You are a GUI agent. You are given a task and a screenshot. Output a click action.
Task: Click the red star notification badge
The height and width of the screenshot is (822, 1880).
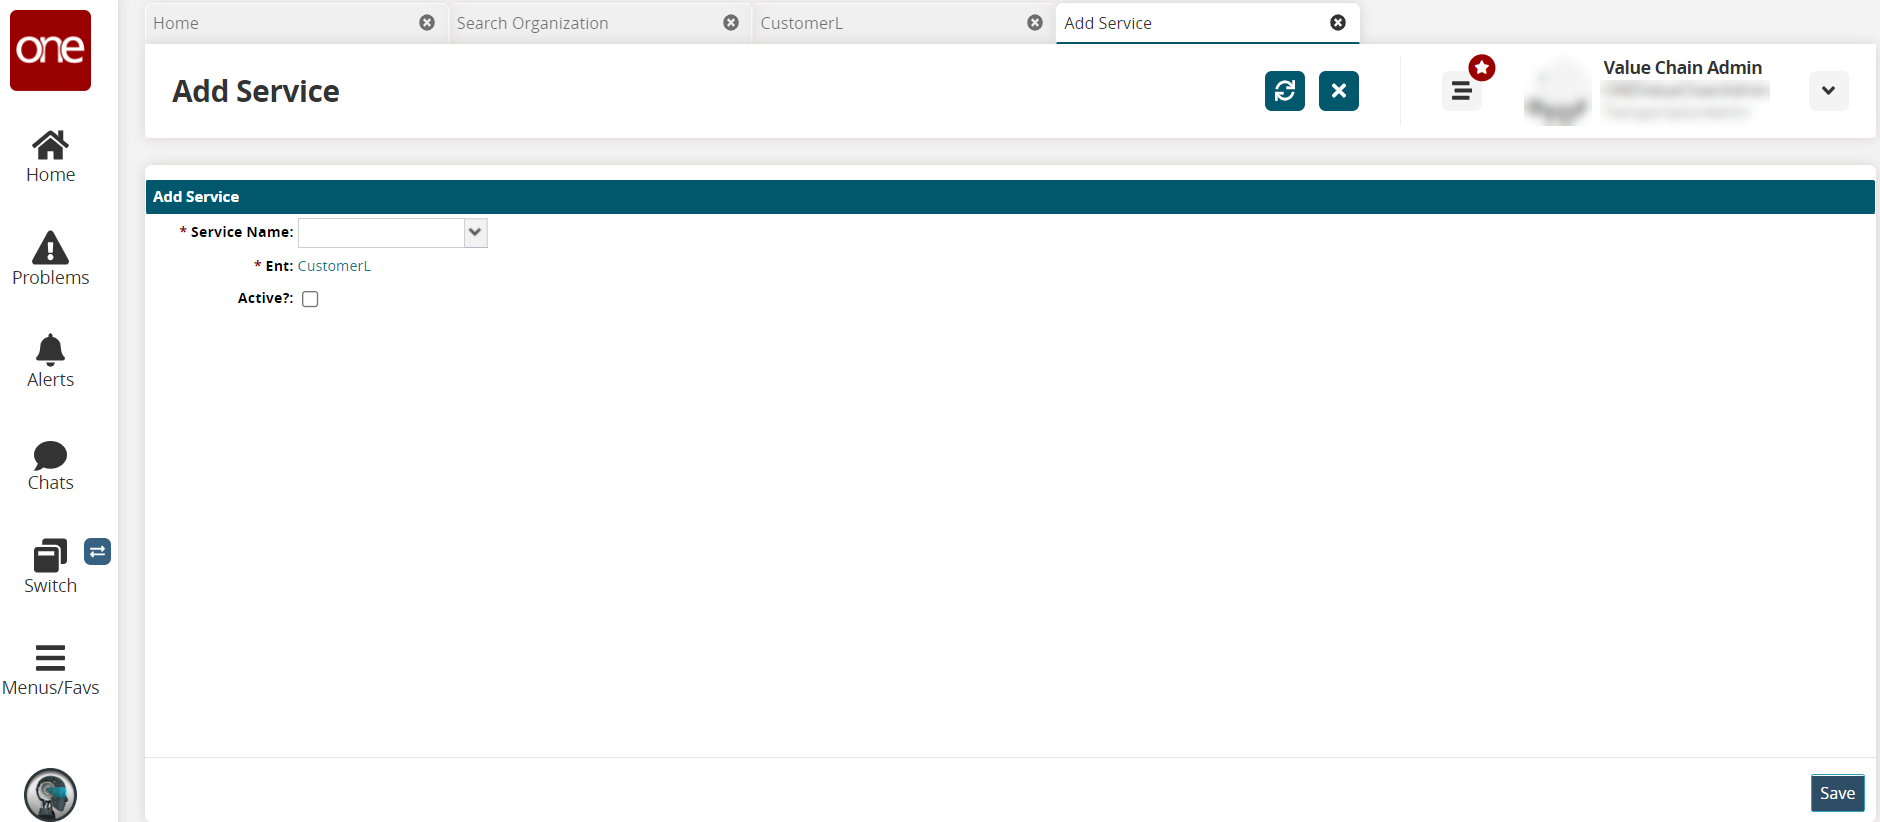[x=1482, y=68]
